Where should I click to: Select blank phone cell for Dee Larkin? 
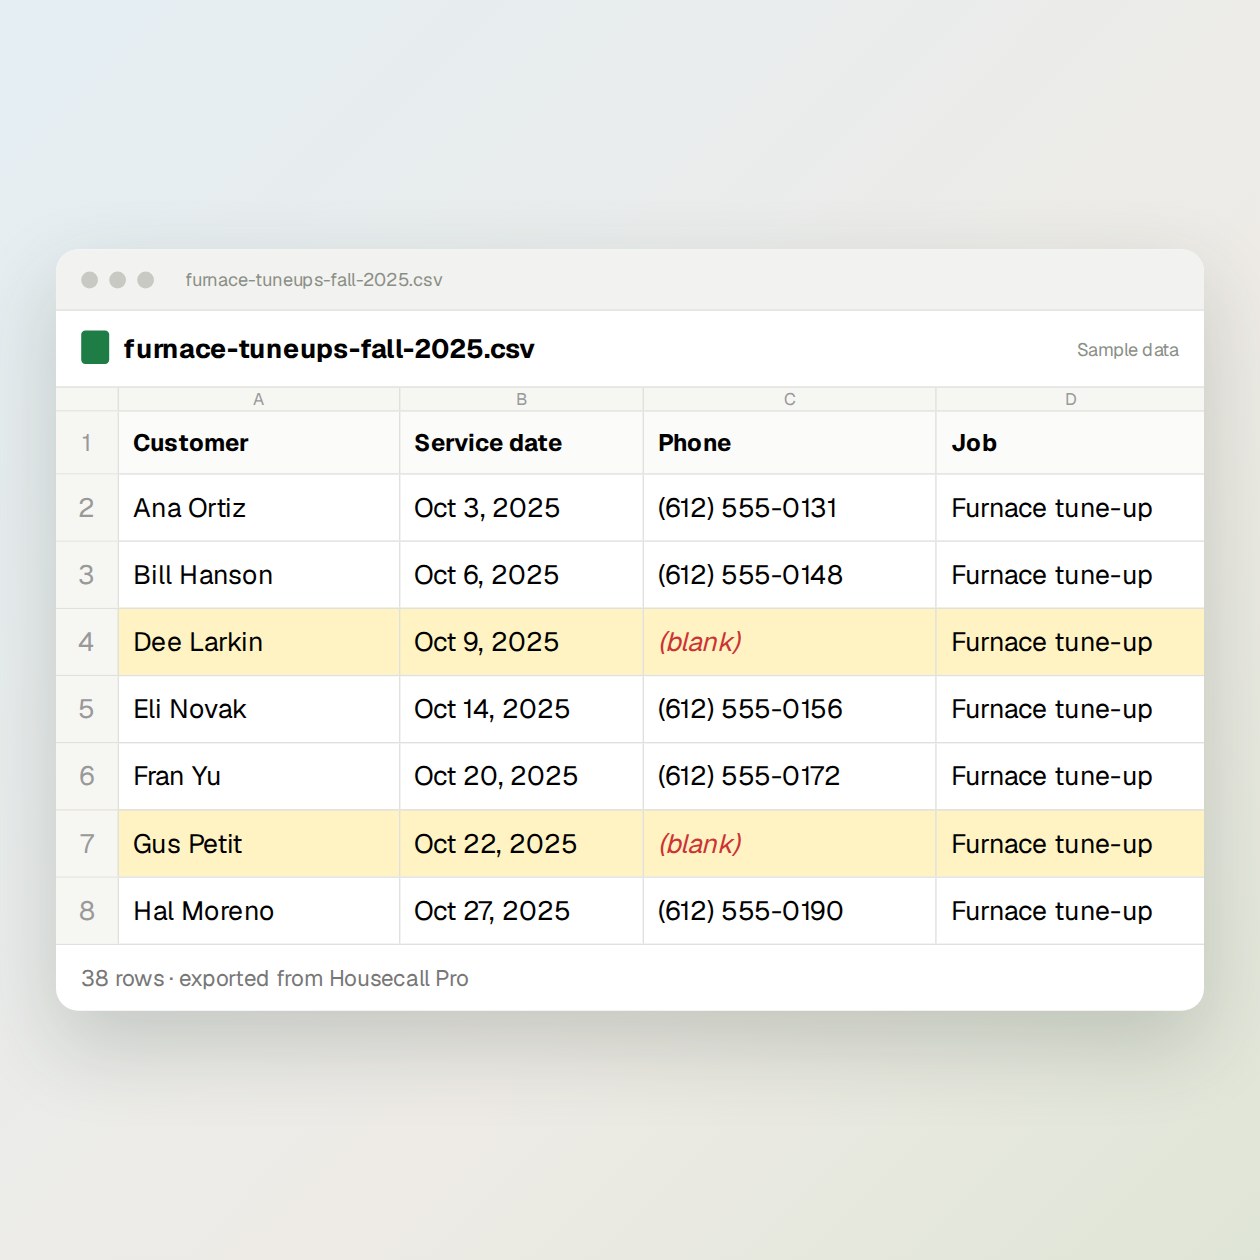(x=789, y=642)
